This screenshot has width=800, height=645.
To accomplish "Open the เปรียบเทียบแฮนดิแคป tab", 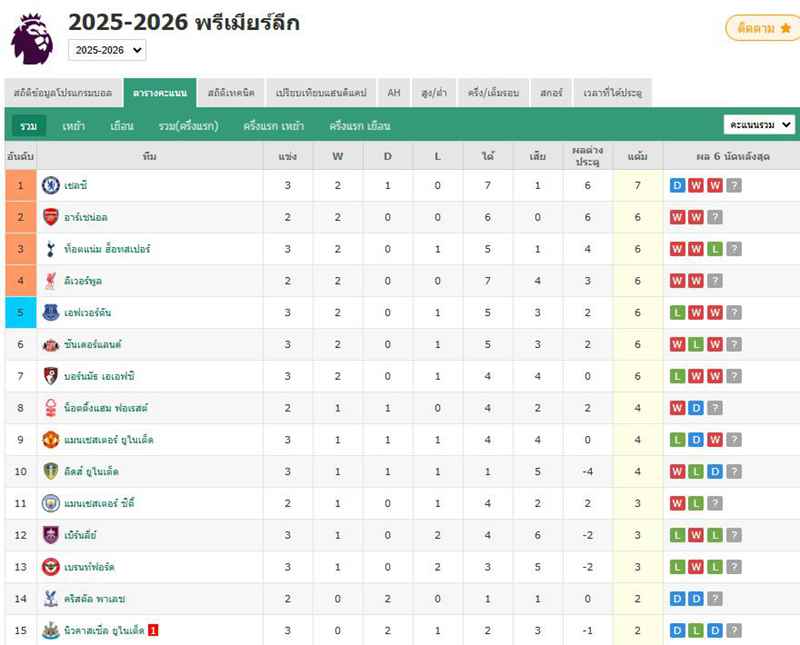I will [321, 93].
